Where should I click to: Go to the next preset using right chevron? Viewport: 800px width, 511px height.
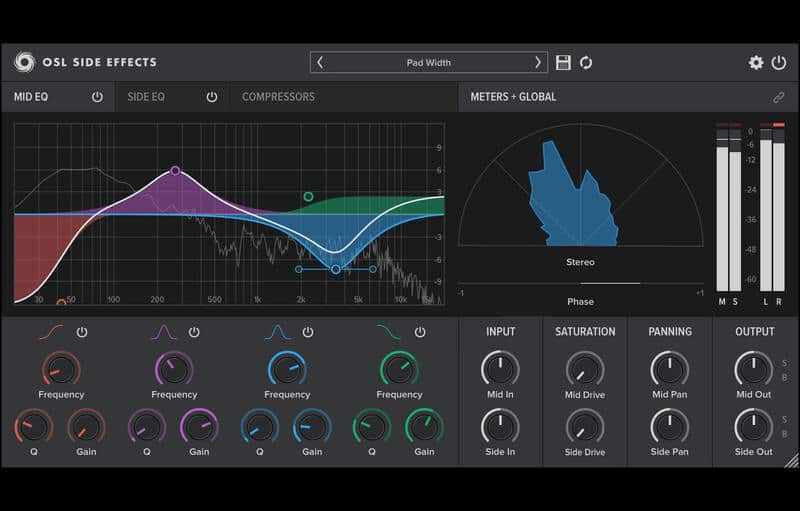pos(537,62)
